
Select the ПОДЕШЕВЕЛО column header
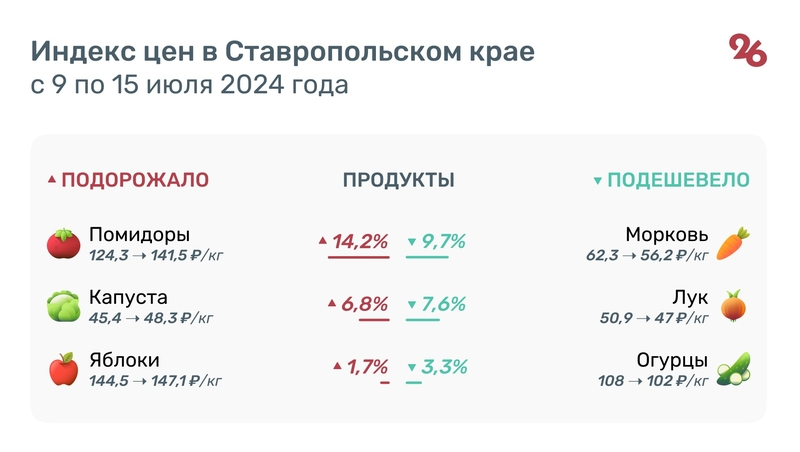pyautogui.click(x=679, y=180)
